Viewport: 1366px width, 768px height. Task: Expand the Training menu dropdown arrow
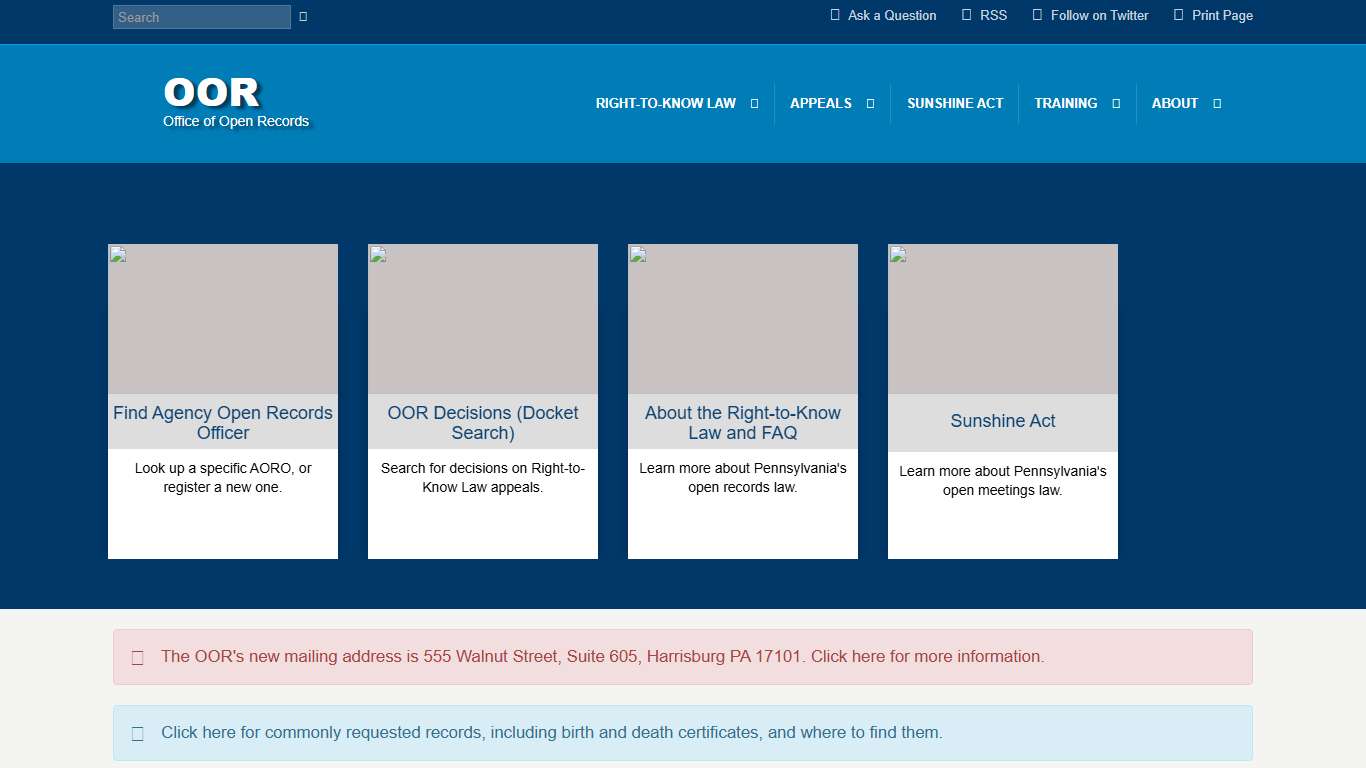(x=1116, y=104)
